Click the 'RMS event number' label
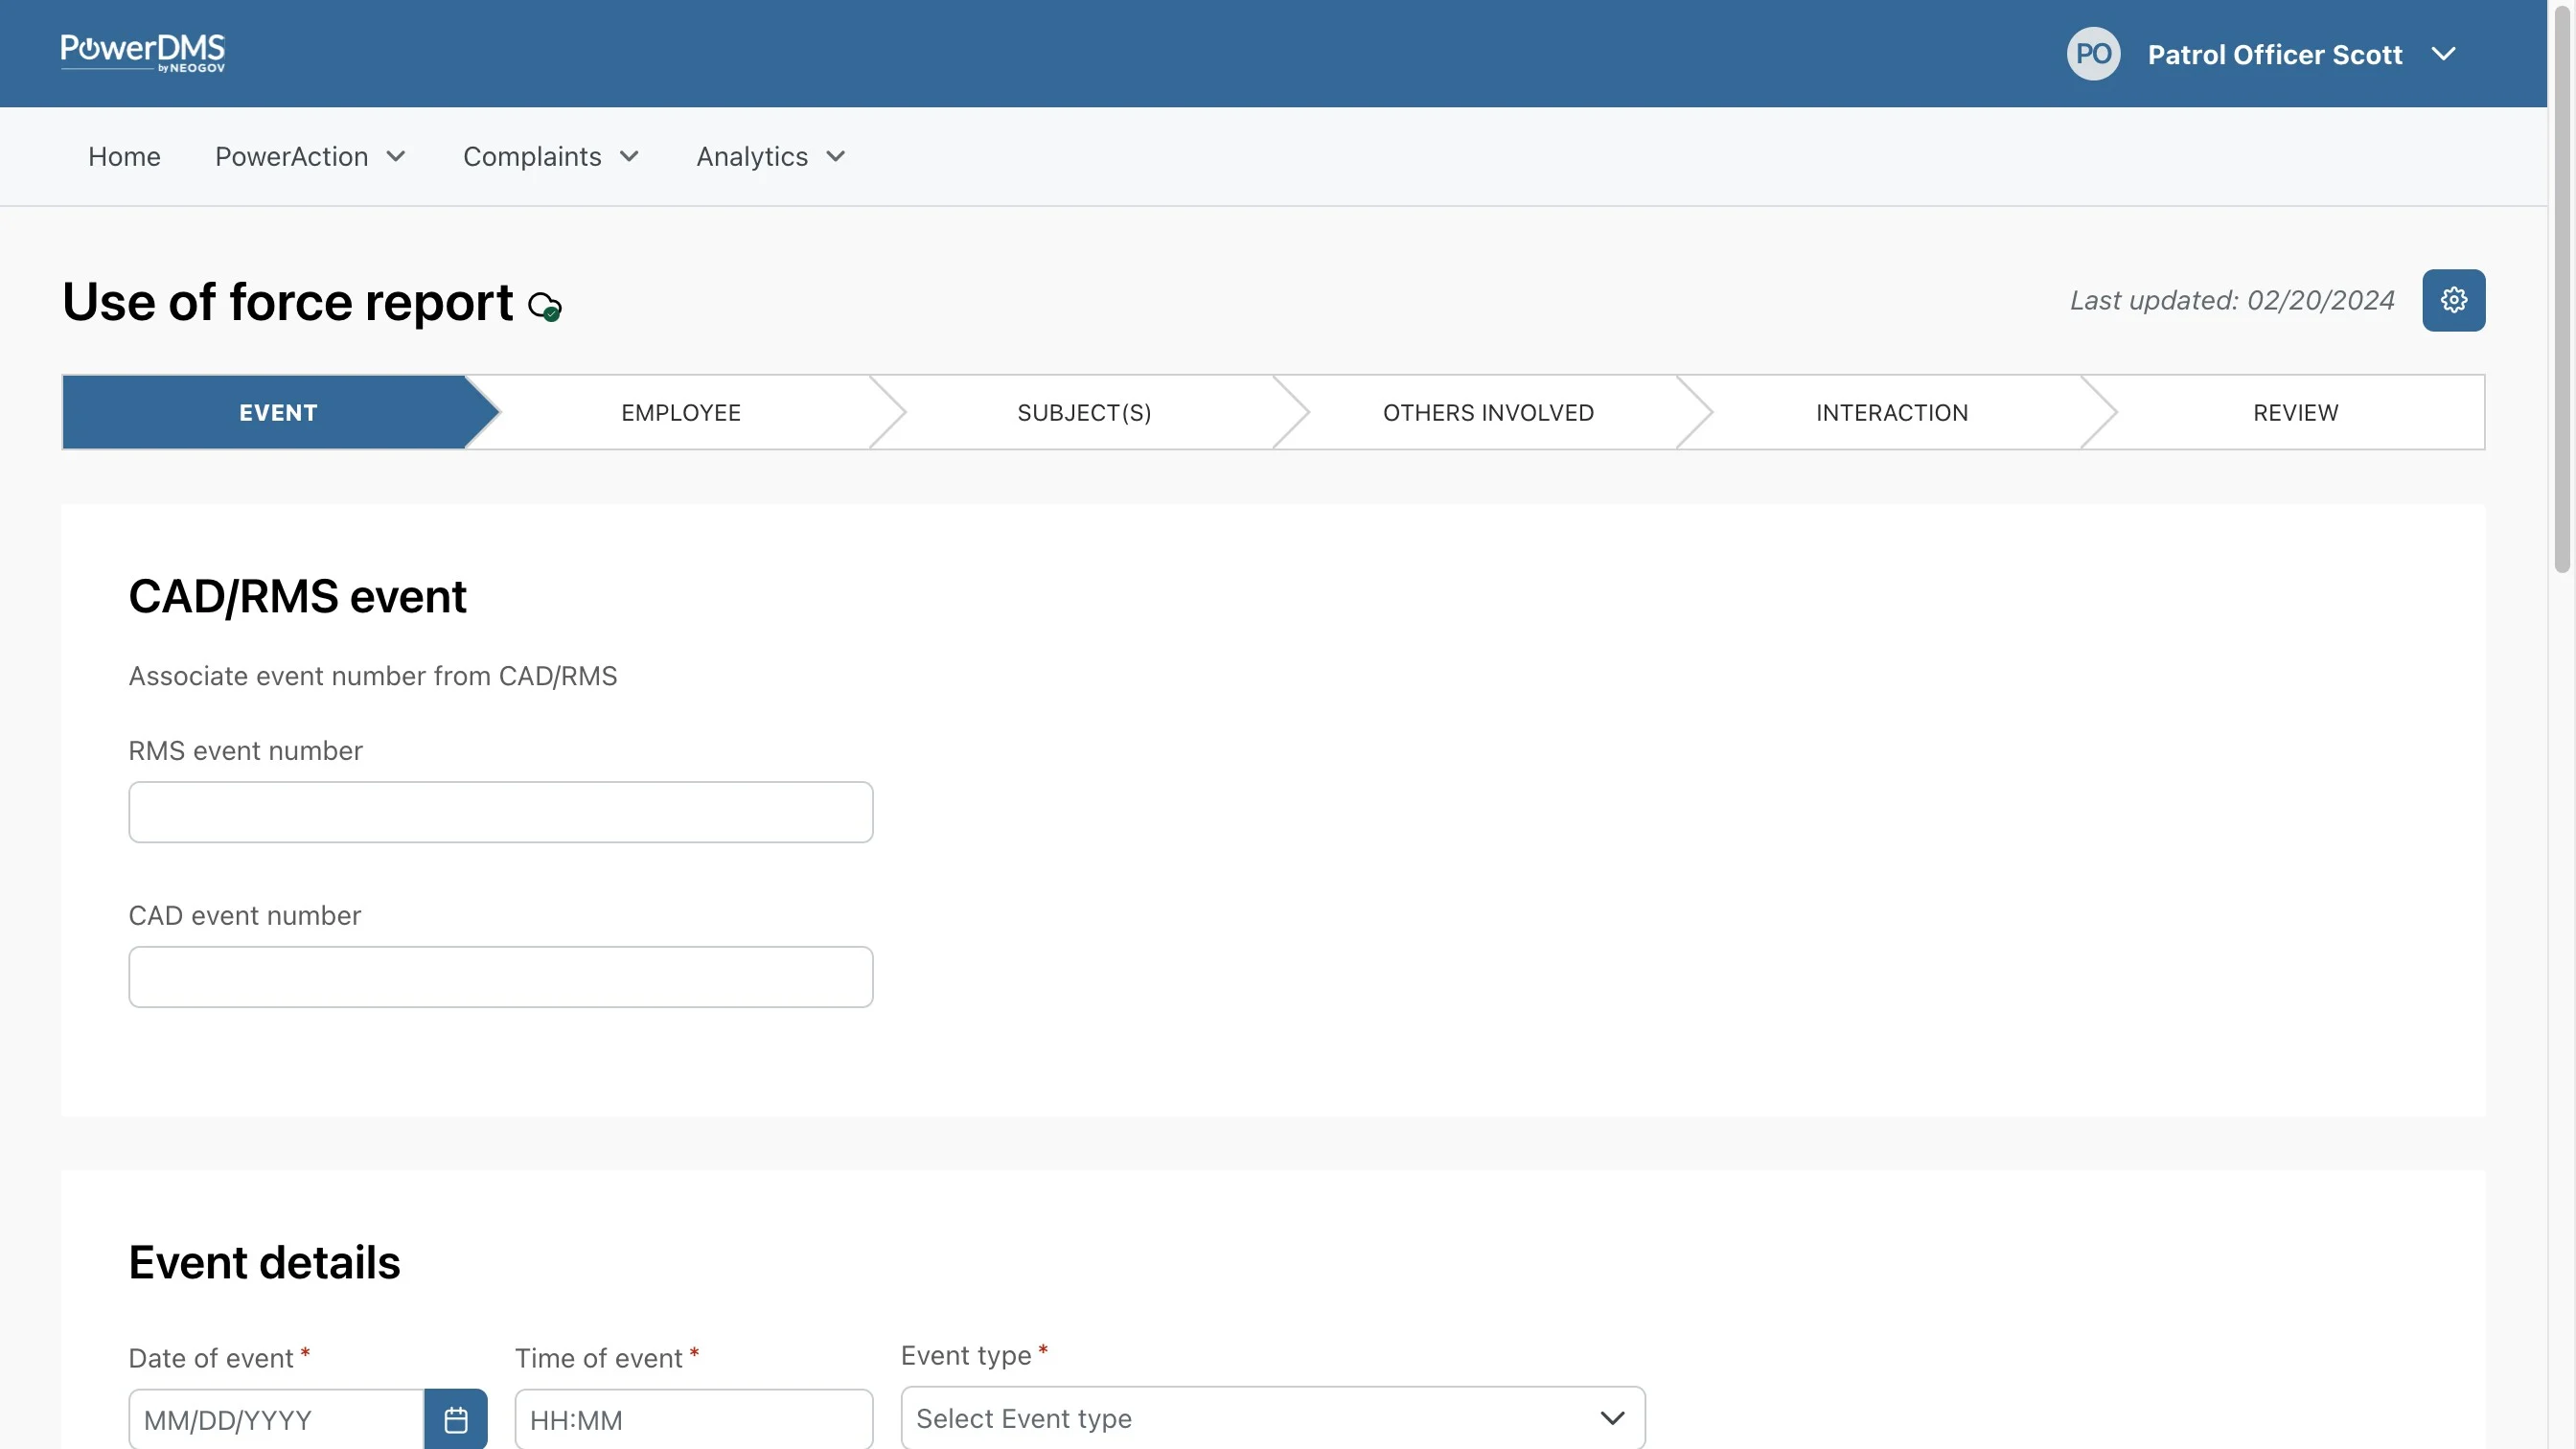Viewport: 2576px width, 1449px height. point(245,751)
